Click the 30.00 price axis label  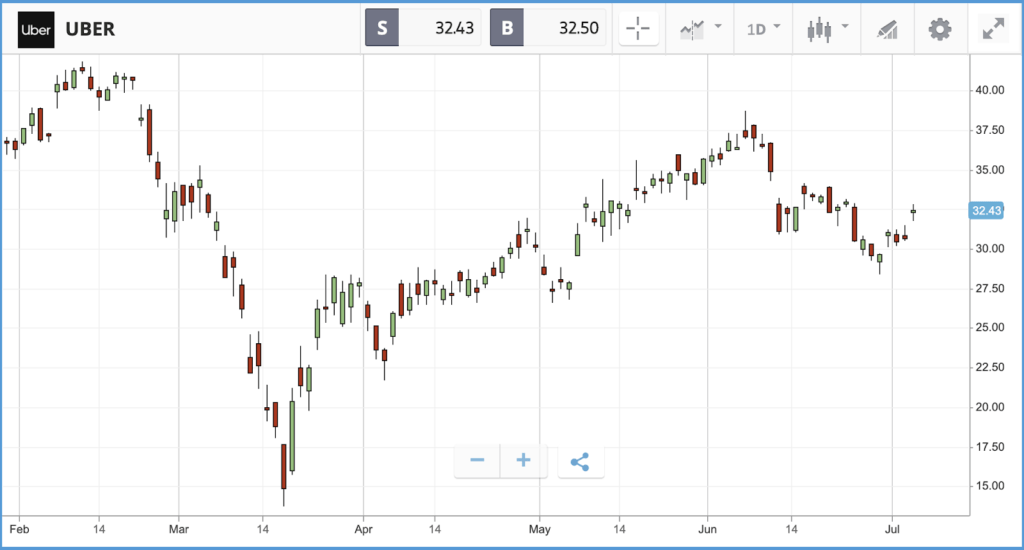click(989, 248)
